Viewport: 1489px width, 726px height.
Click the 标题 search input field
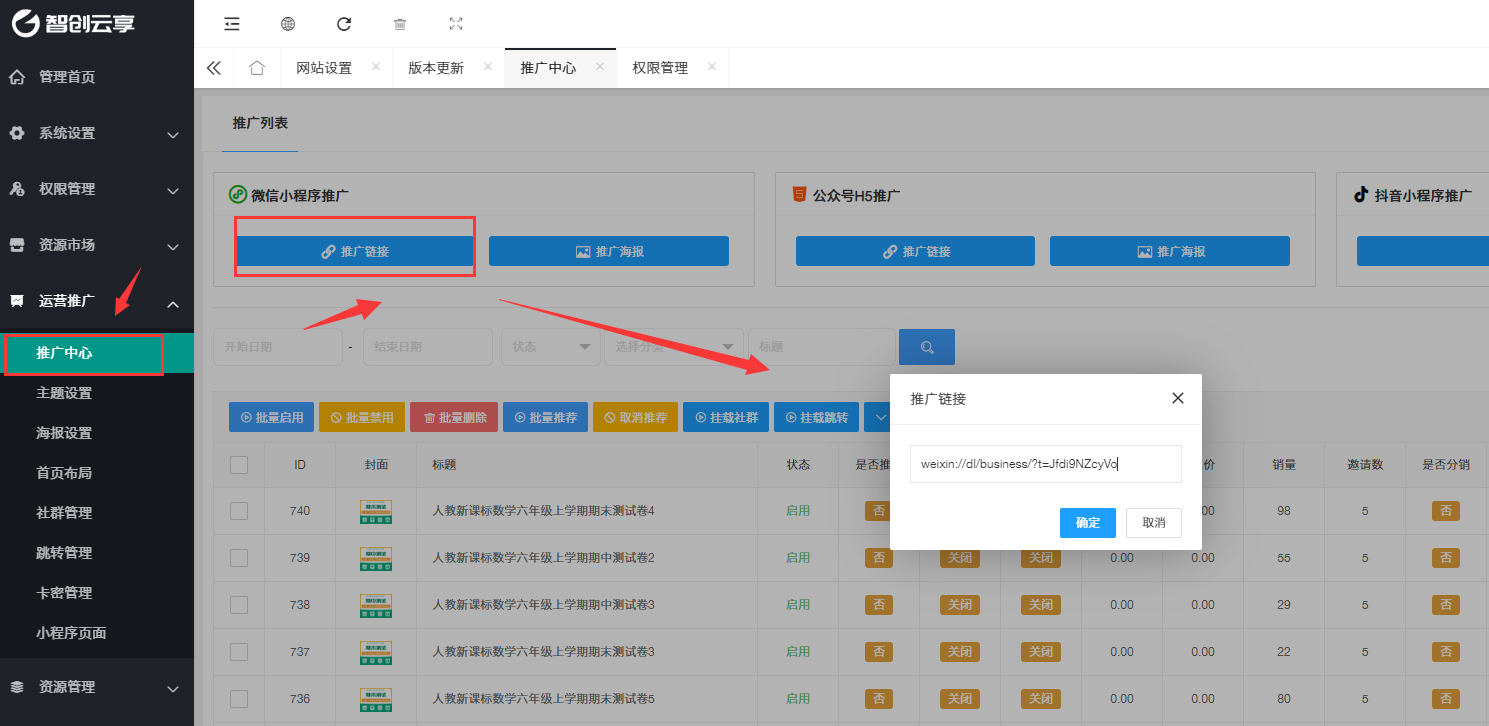(821, 347)
